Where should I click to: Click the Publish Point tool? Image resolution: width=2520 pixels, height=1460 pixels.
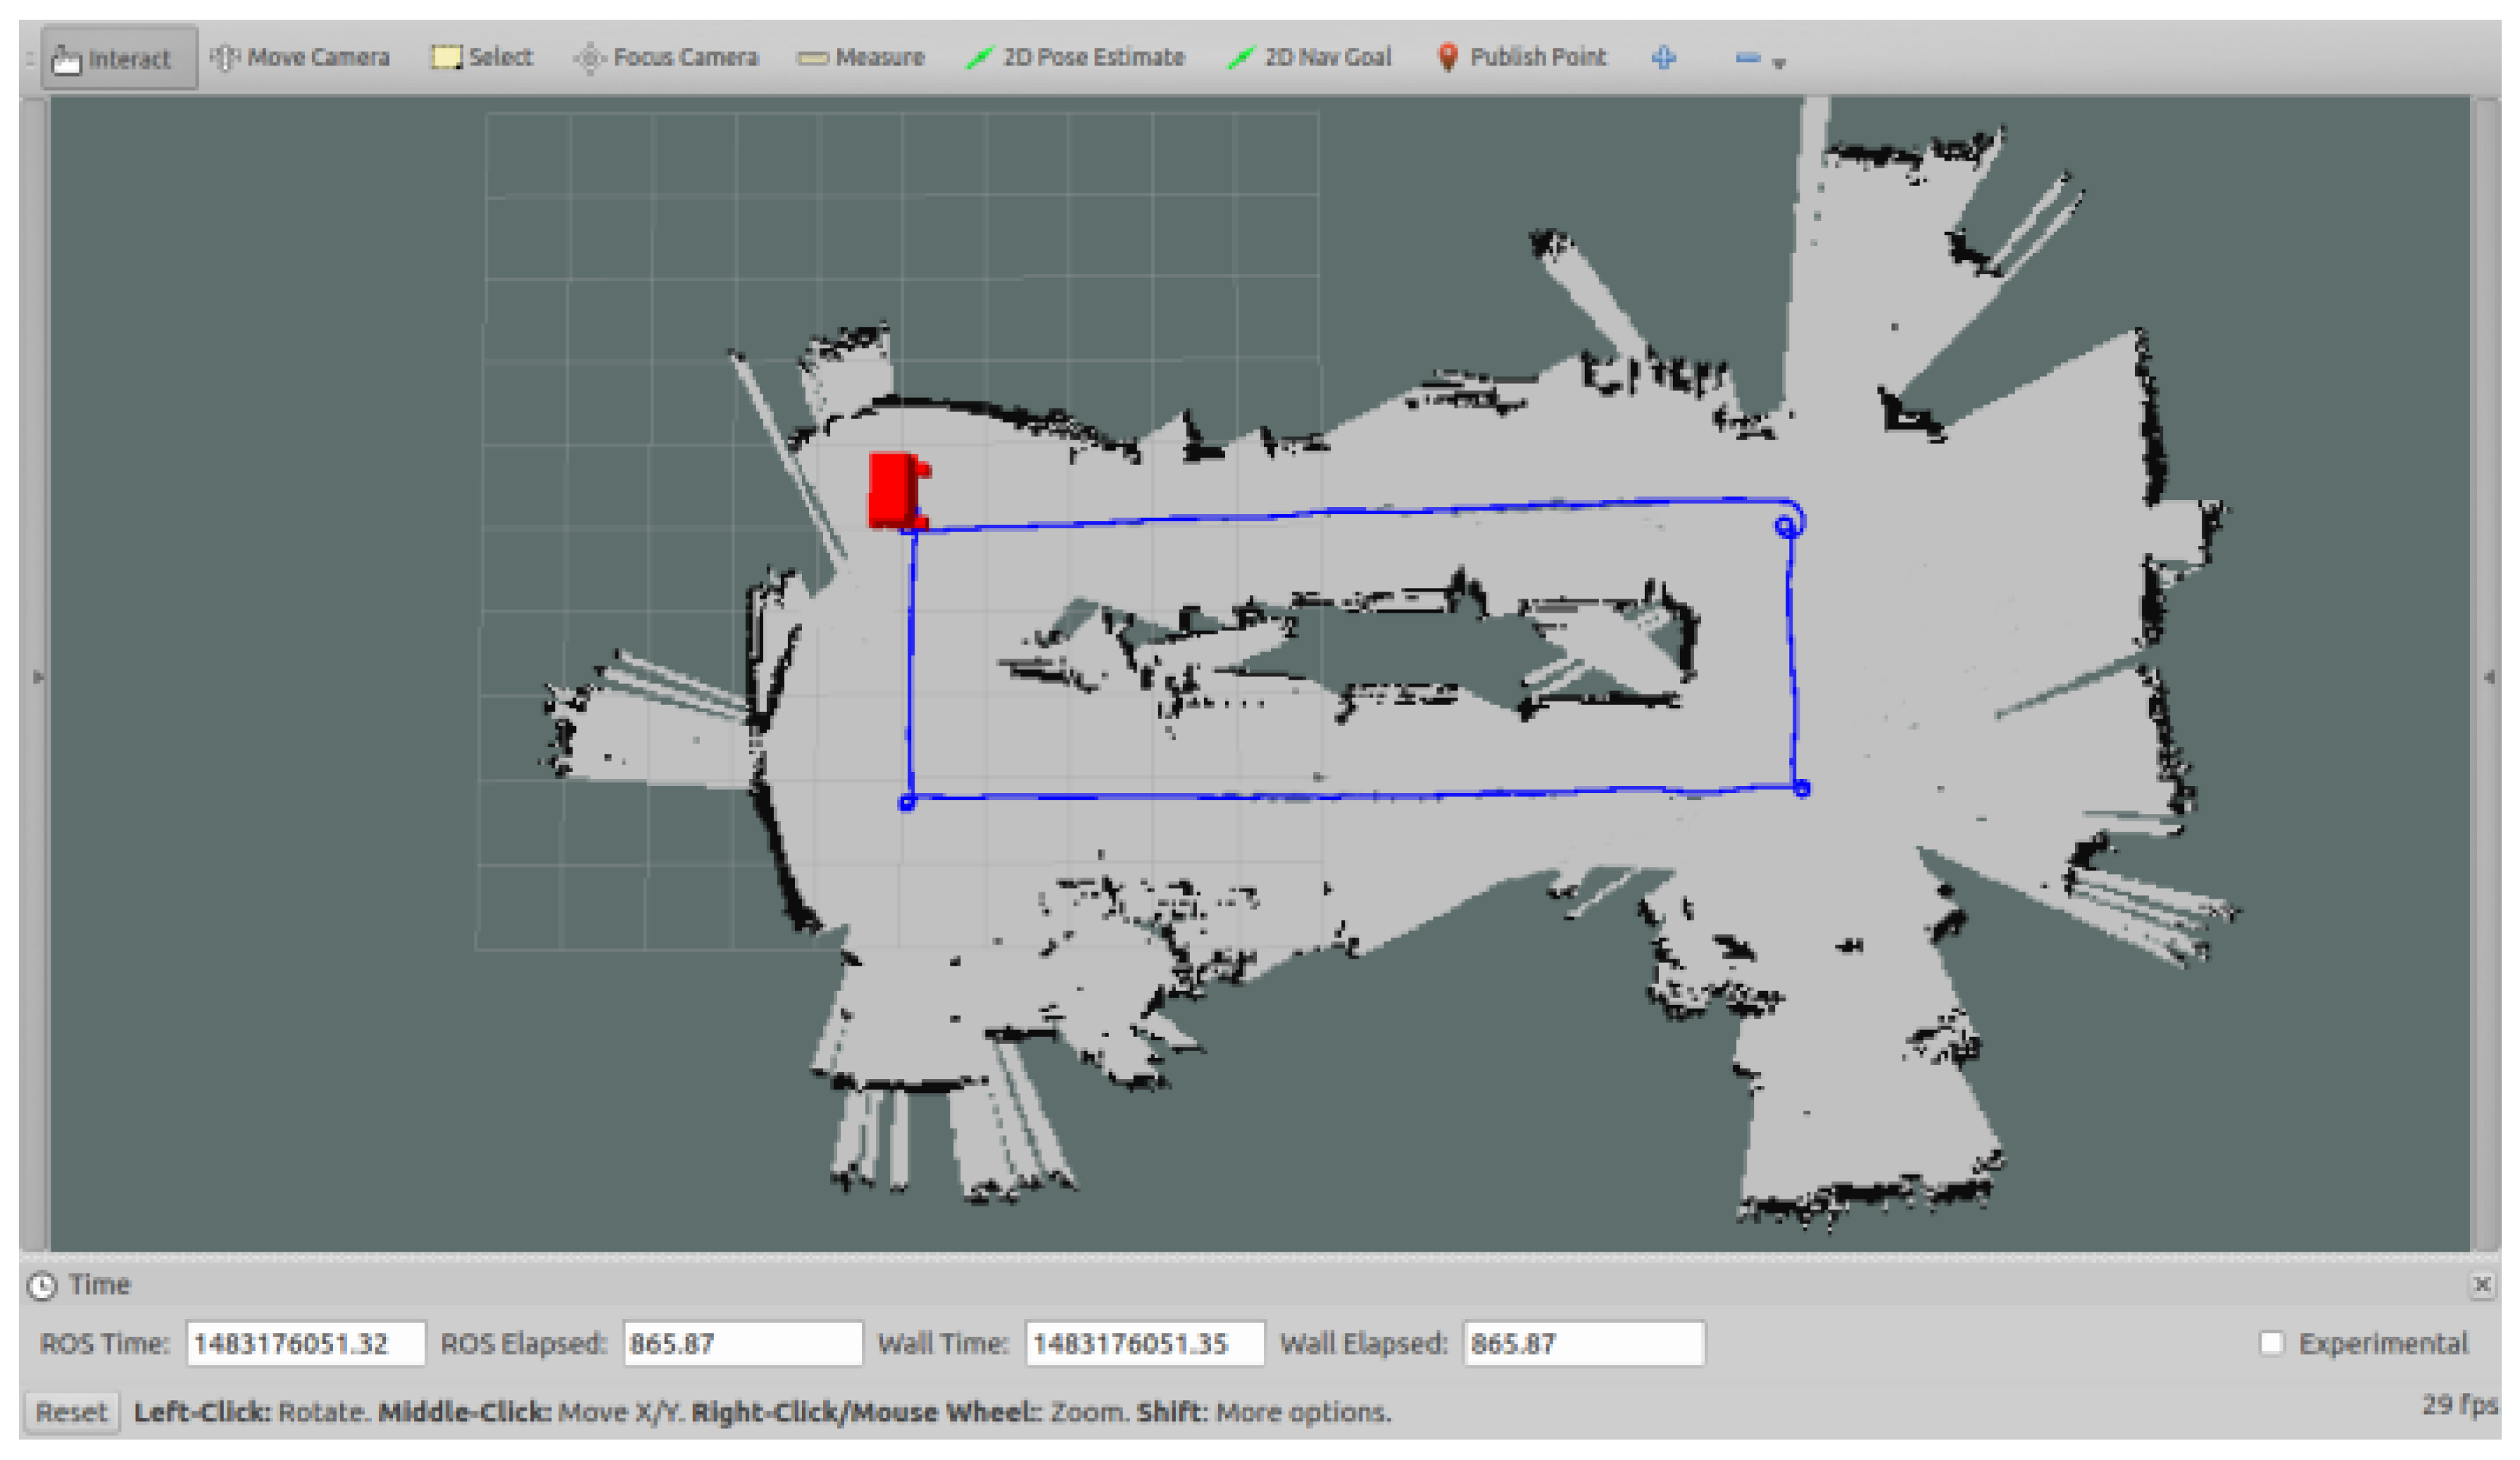coord(1521,58)
